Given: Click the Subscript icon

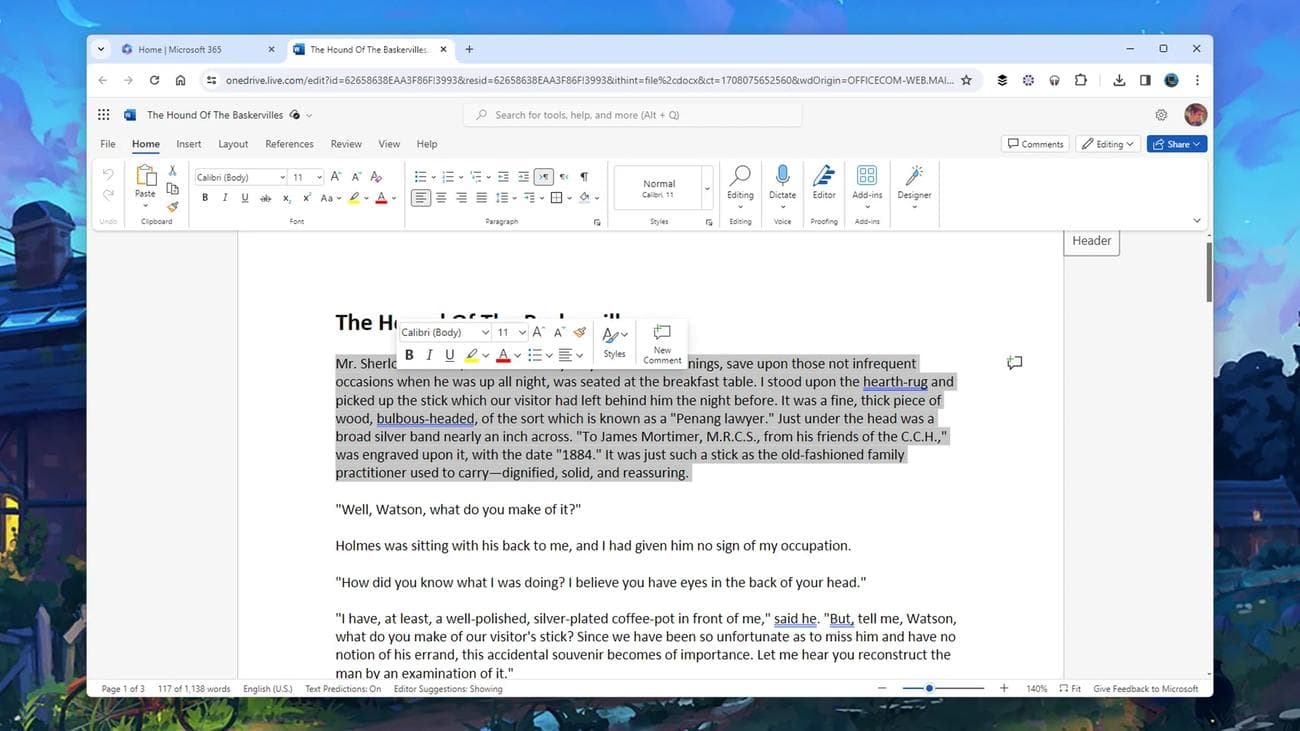Looking at the screenshot, I should click(x=287, y=197).
